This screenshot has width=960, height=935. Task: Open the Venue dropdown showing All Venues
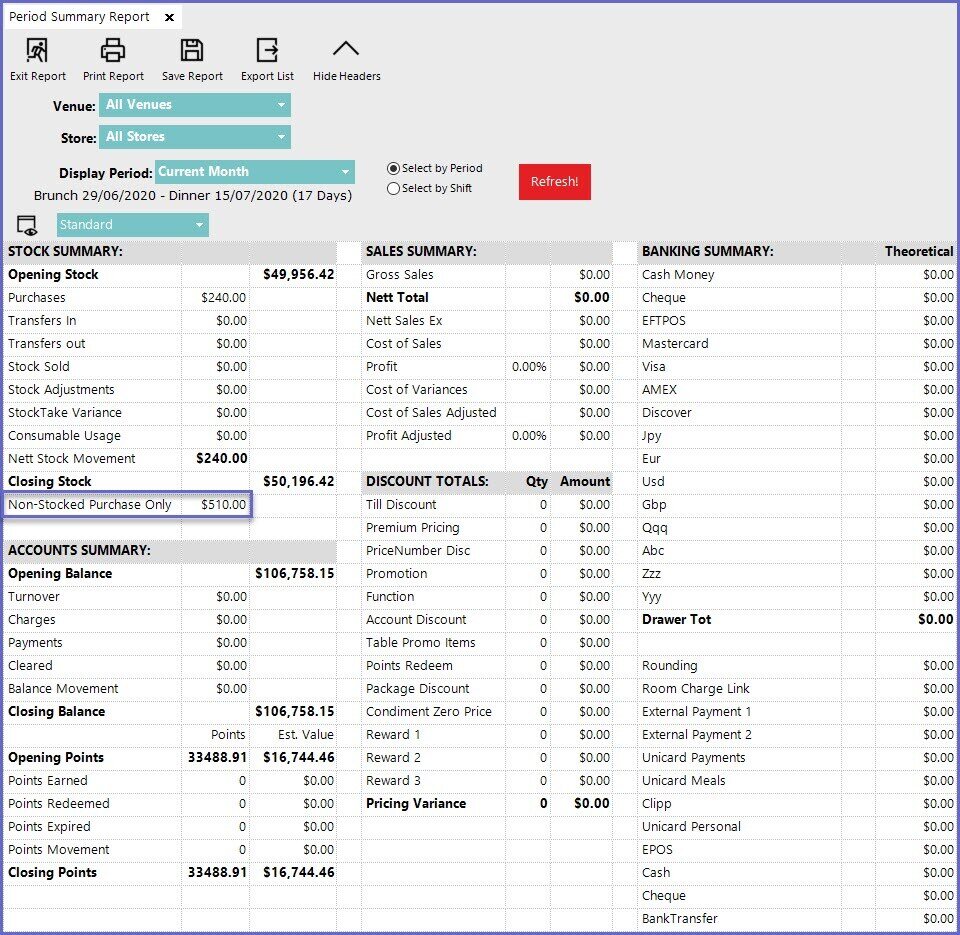(194, 105)
